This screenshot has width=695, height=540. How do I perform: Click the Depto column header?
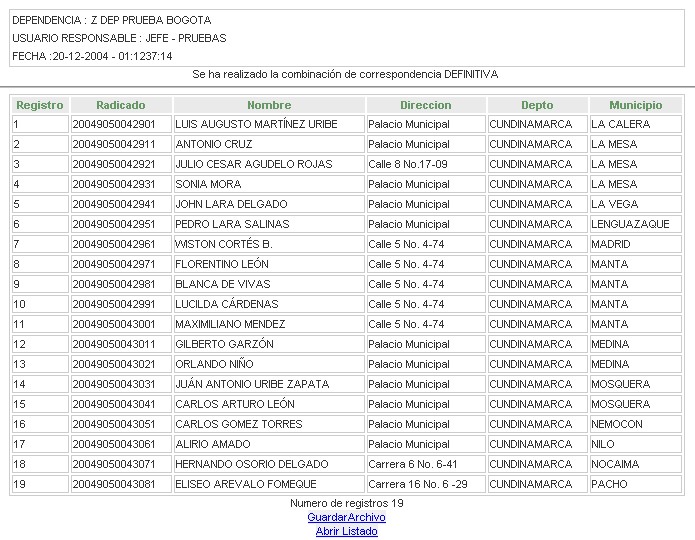(x=537, y=105)
